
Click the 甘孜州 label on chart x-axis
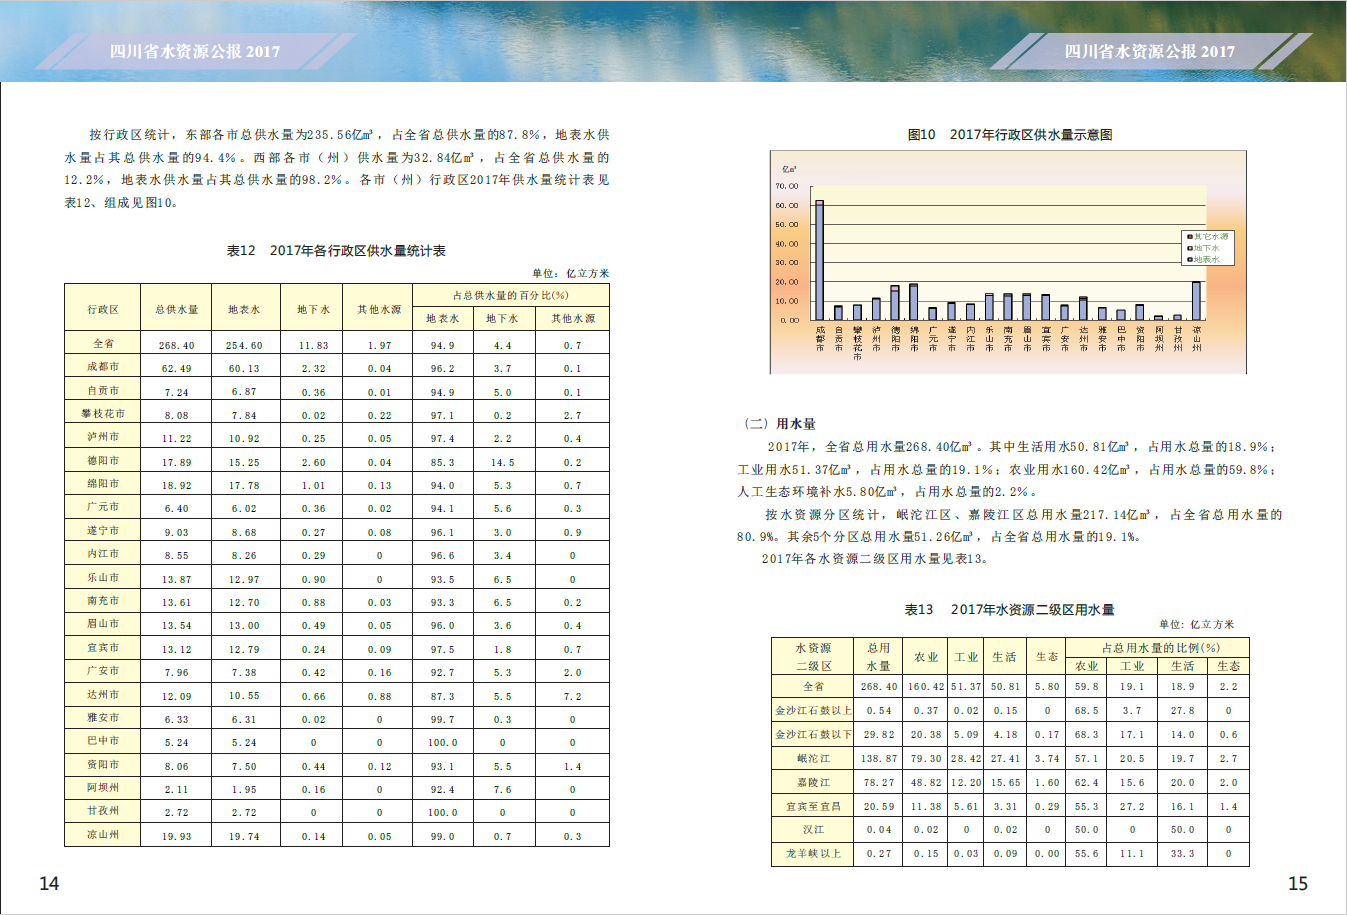click(1178, 338)
